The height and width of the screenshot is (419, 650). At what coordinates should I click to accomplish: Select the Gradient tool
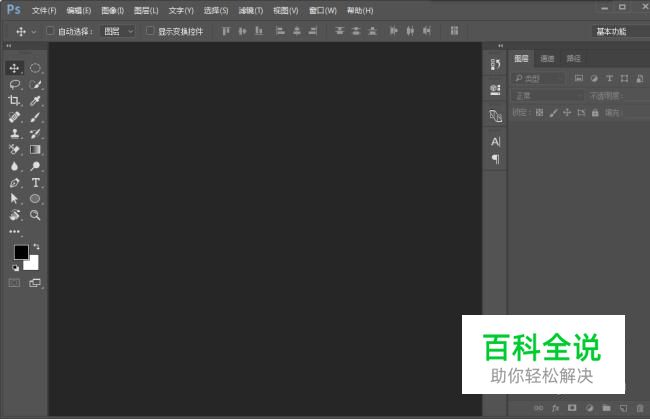click(35, 150)
